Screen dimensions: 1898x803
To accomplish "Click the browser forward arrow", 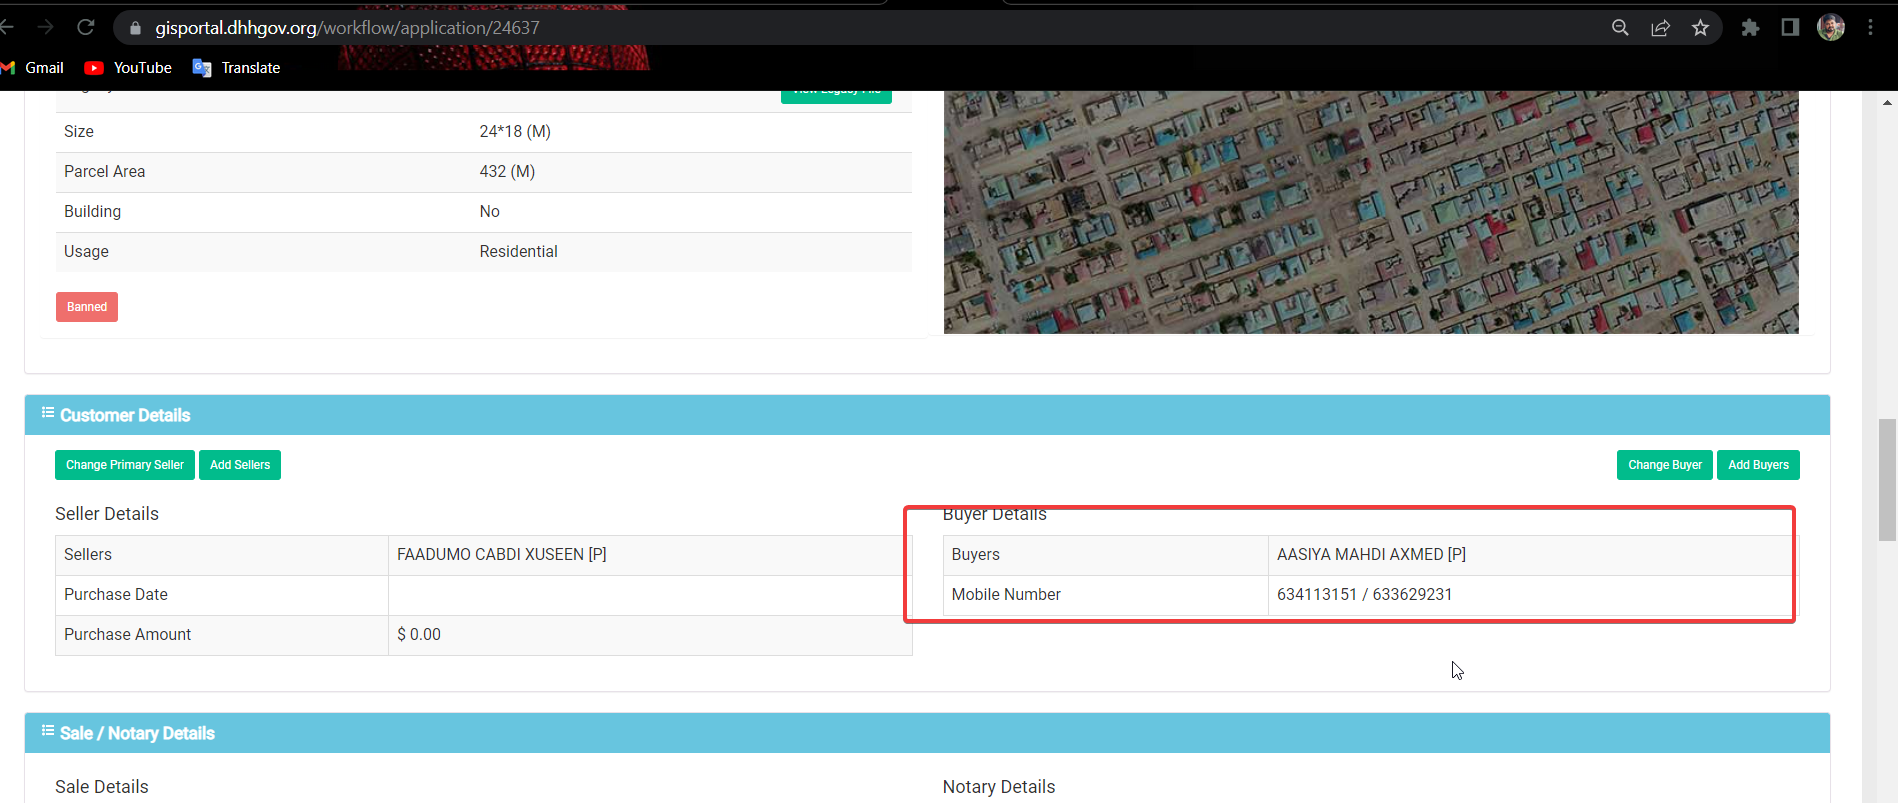I will [45, 27].
